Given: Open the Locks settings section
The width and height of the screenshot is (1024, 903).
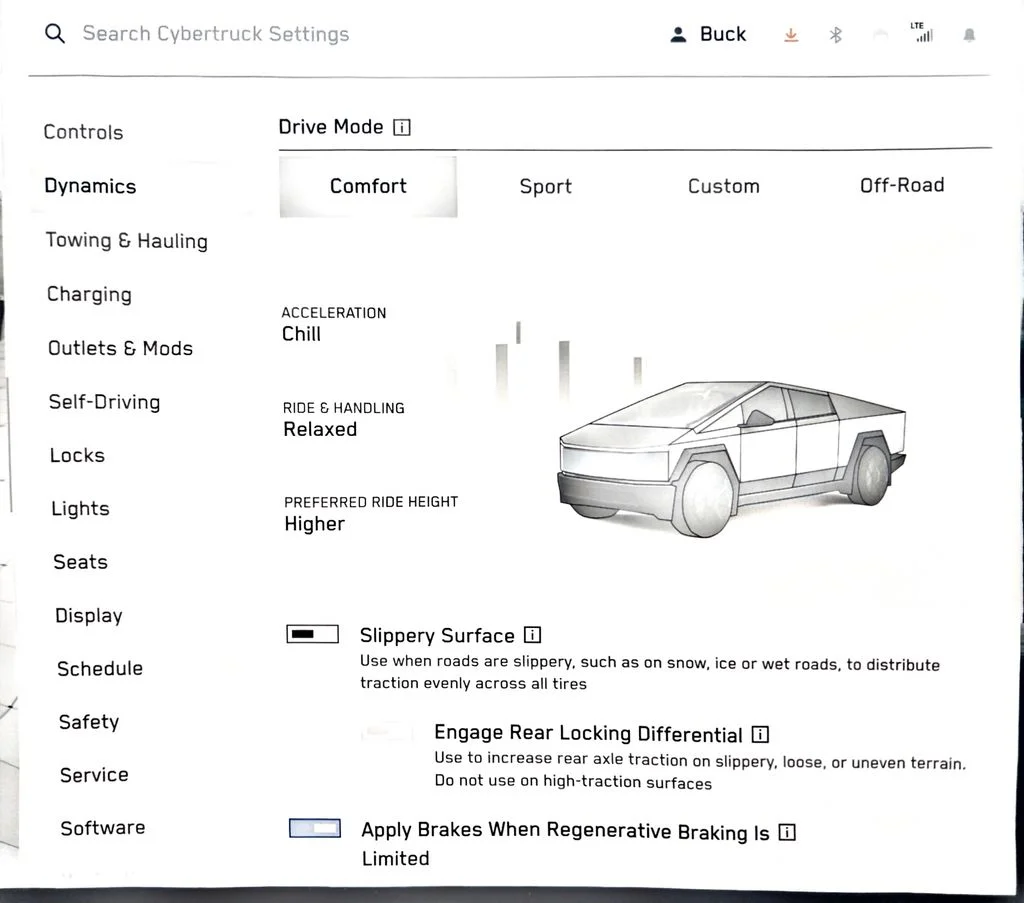Looking at the screenshot, I should (x=77, y=455).
